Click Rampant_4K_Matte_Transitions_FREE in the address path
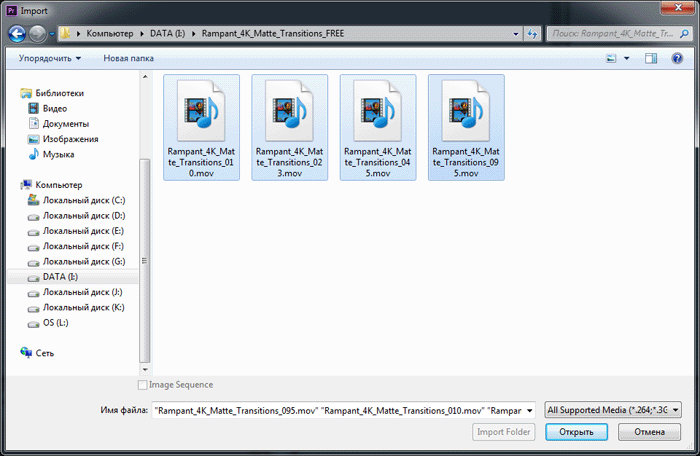700x456 pixels. (x=273, y=33)
